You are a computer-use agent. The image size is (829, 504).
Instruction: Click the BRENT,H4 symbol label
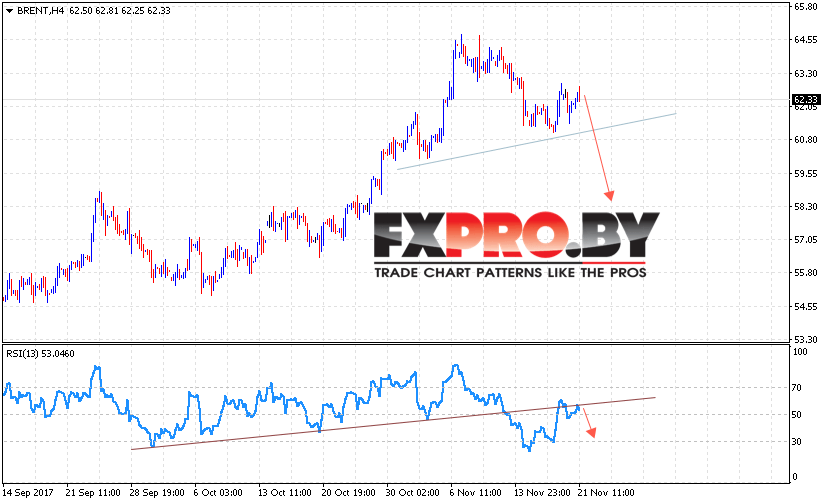point(41,11)
